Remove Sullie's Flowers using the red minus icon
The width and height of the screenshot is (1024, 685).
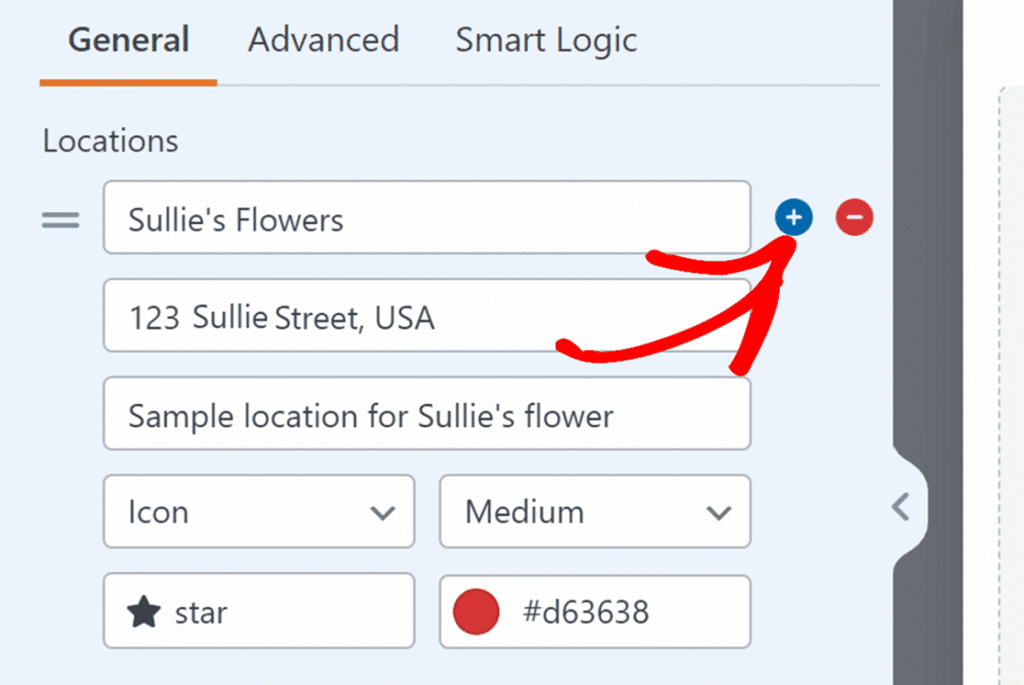854,217
